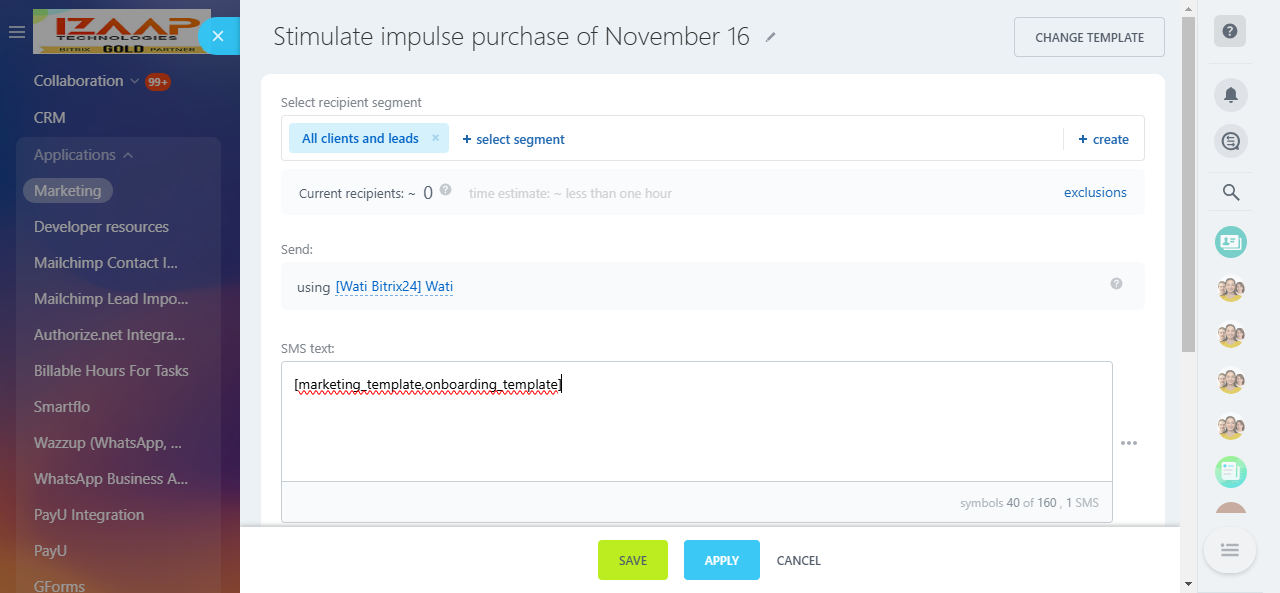Open notifications bell icon
This screenshot has height=593, width=1280.
coord(1230,95)
